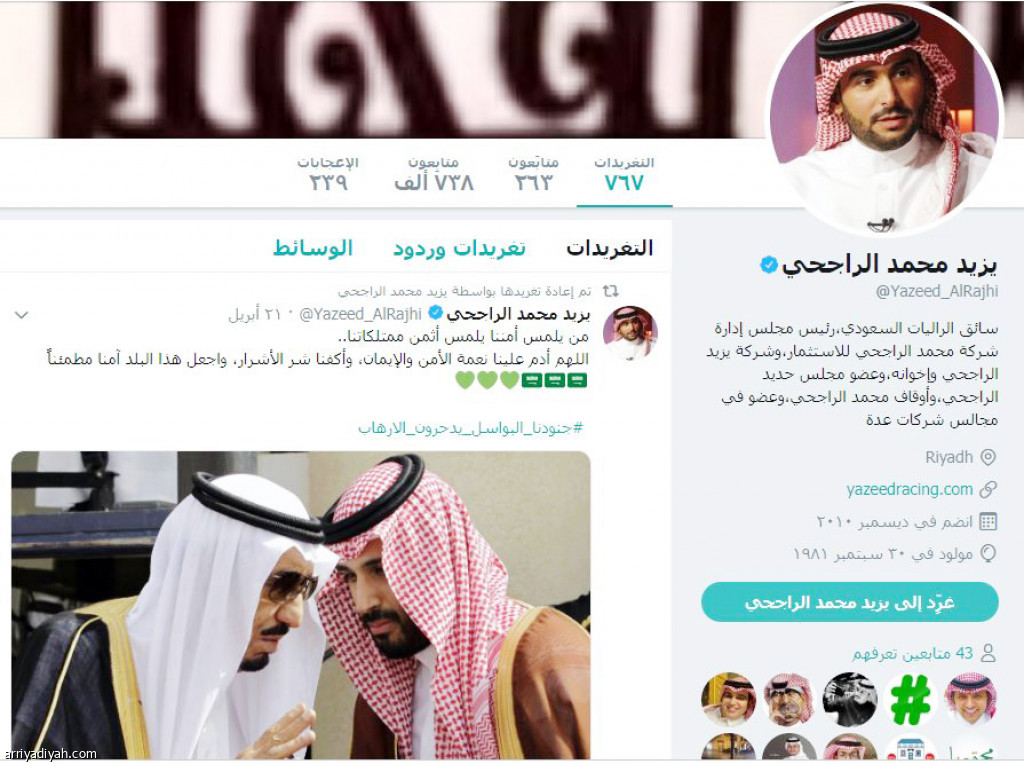Open the tweet options chevron menu
1024x764 pixels.
pyautogui.click(x=21, y=315)
